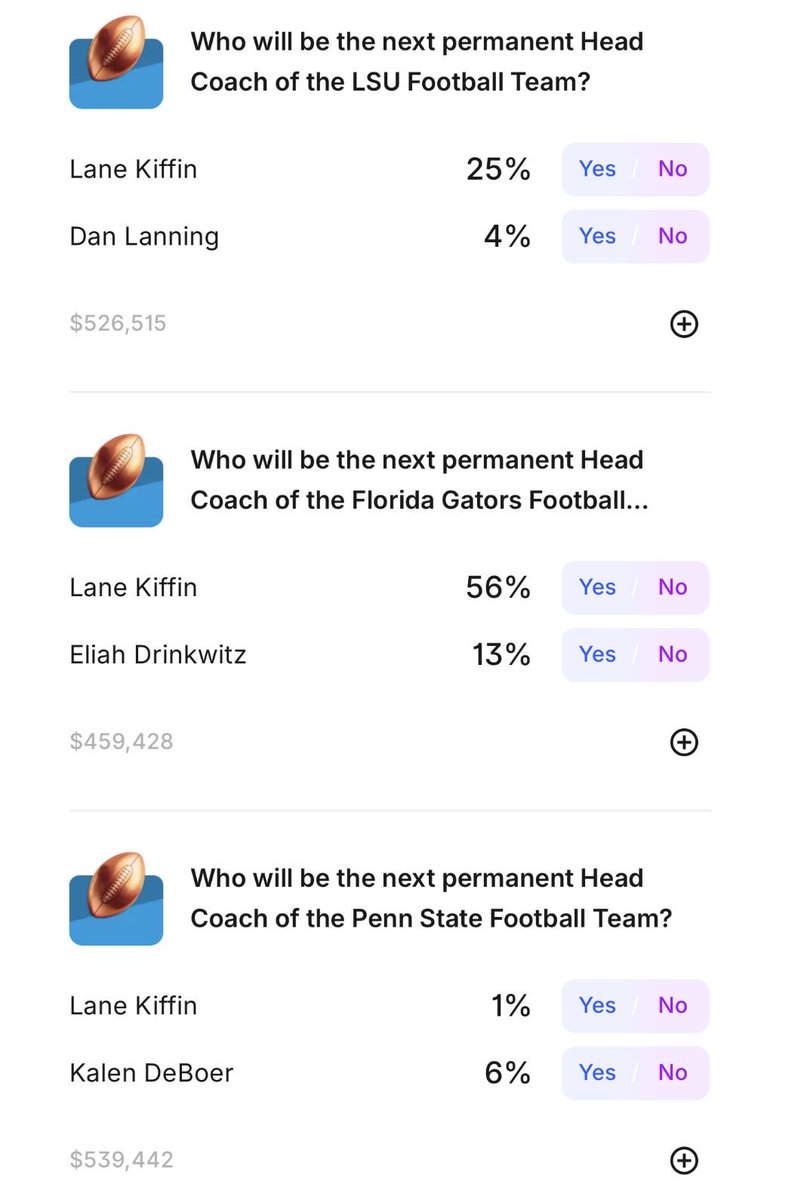Click the Kalen DeBoer outcome row name
Screen dimensions: 804x1200
click(x=151, y=1073)
